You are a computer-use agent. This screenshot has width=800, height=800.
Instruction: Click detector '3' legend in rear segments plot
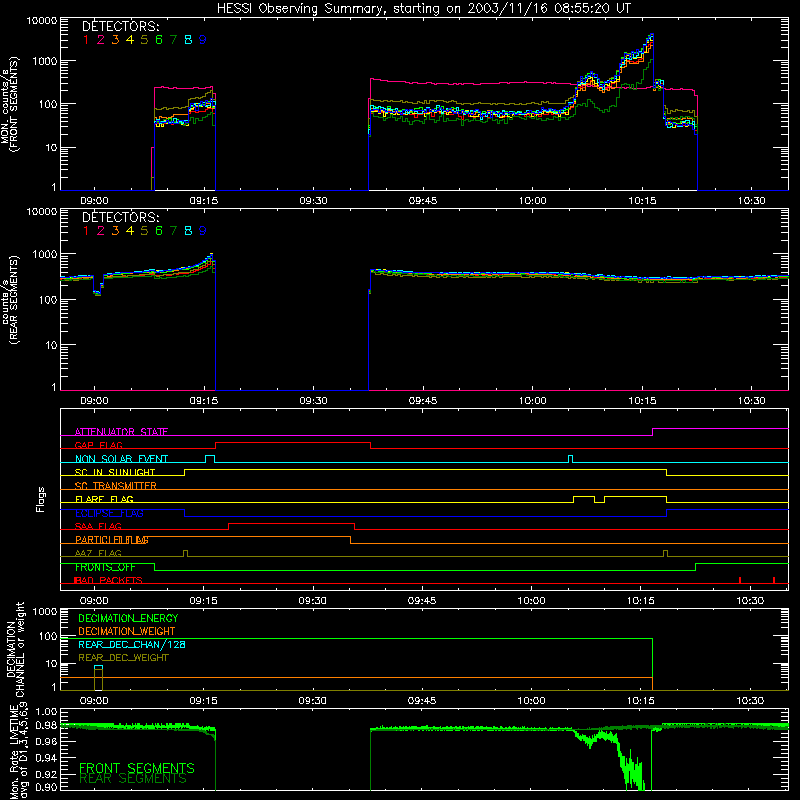pyautogui.click(x=115, y=231)
